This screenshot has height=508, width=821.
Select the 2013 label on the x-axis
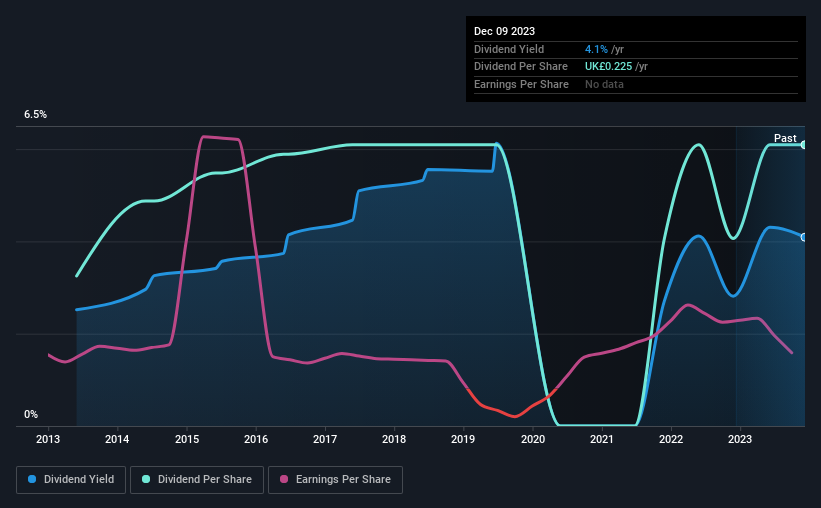(x=48, y=439)
